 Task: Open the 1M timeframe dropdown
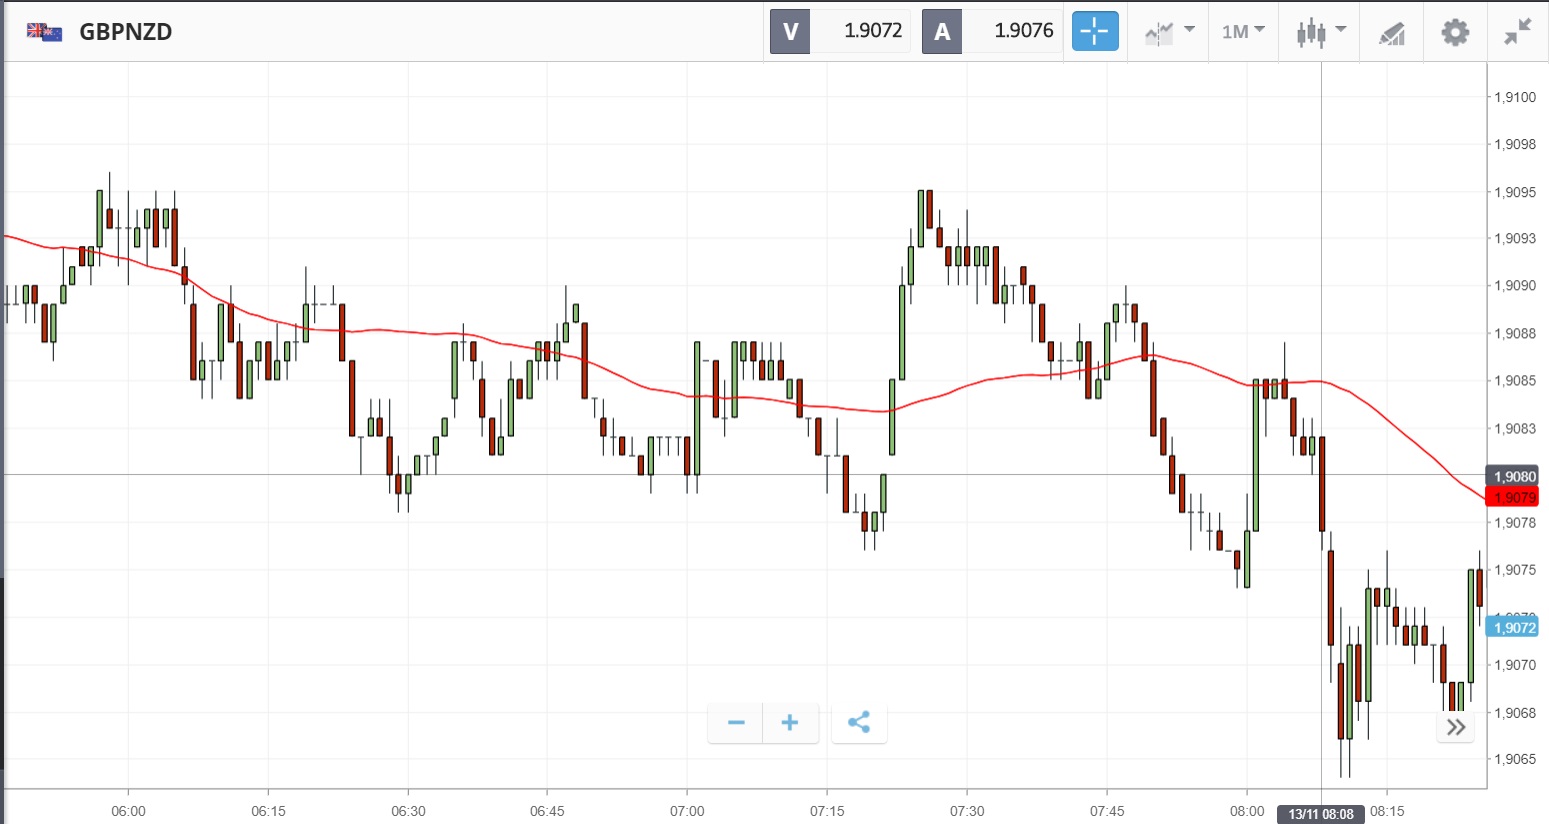1243,32
